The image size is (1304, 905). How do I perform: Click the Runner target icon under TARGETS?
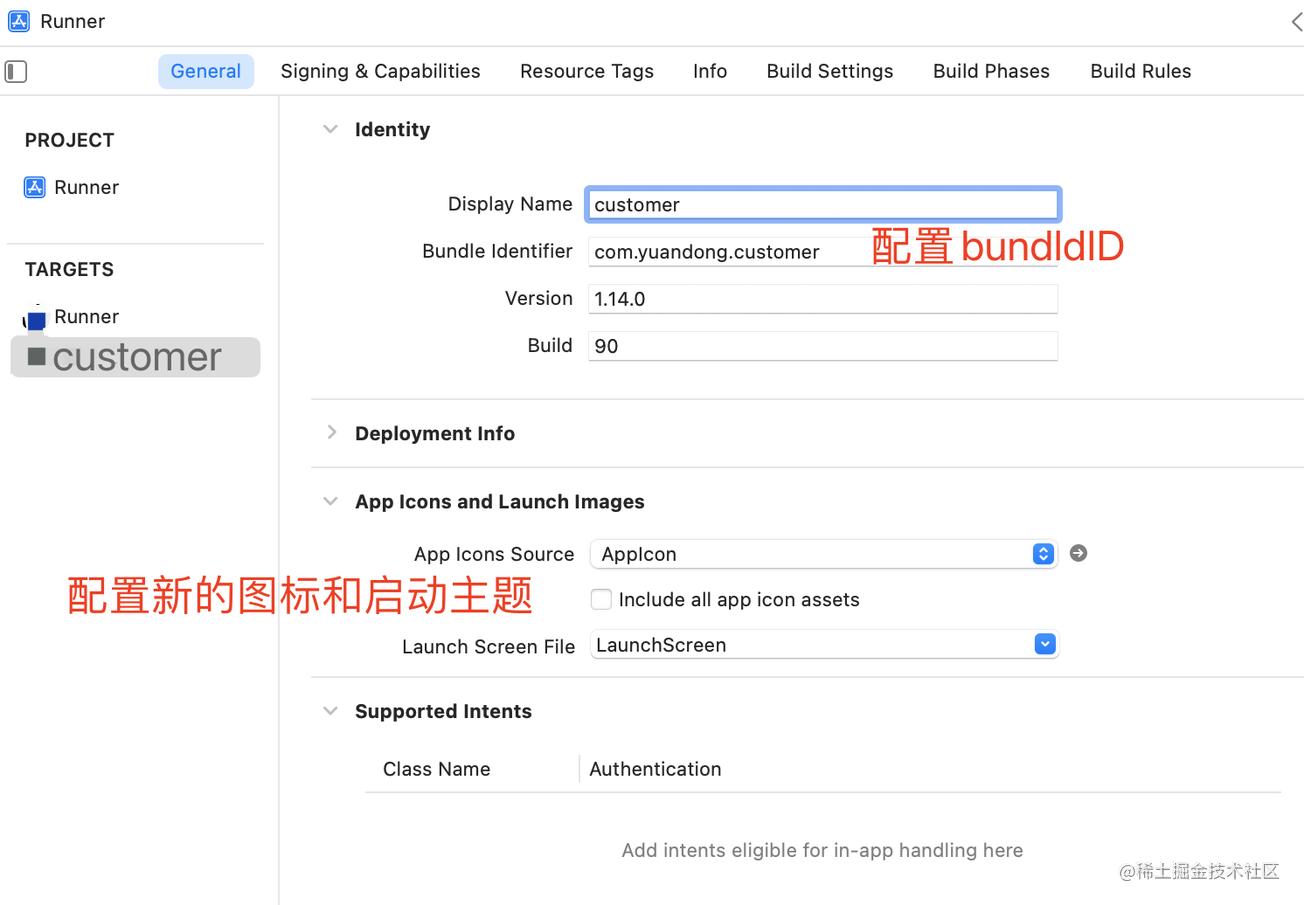coord(35,319)
